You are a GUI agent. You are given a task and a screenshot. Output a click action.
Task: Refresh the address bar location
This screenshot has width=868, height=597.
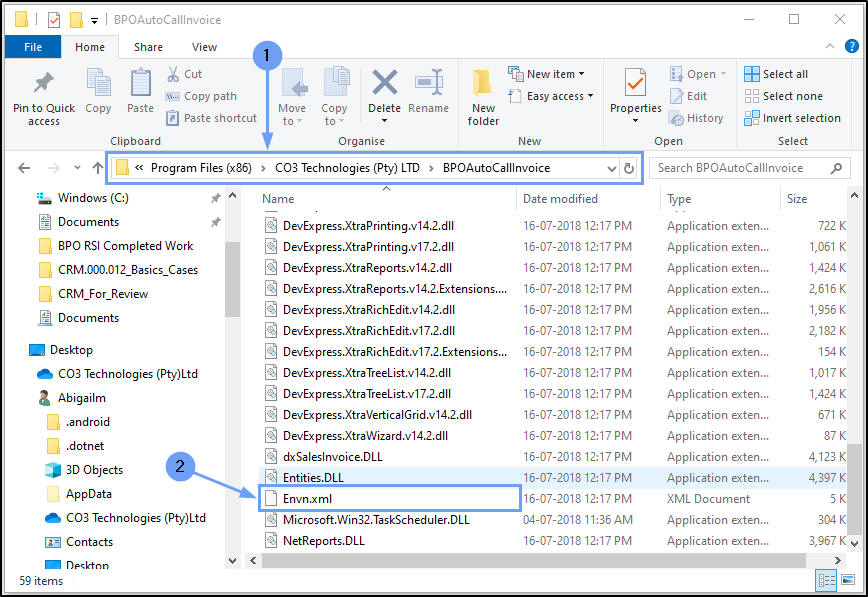click(629, 168)
